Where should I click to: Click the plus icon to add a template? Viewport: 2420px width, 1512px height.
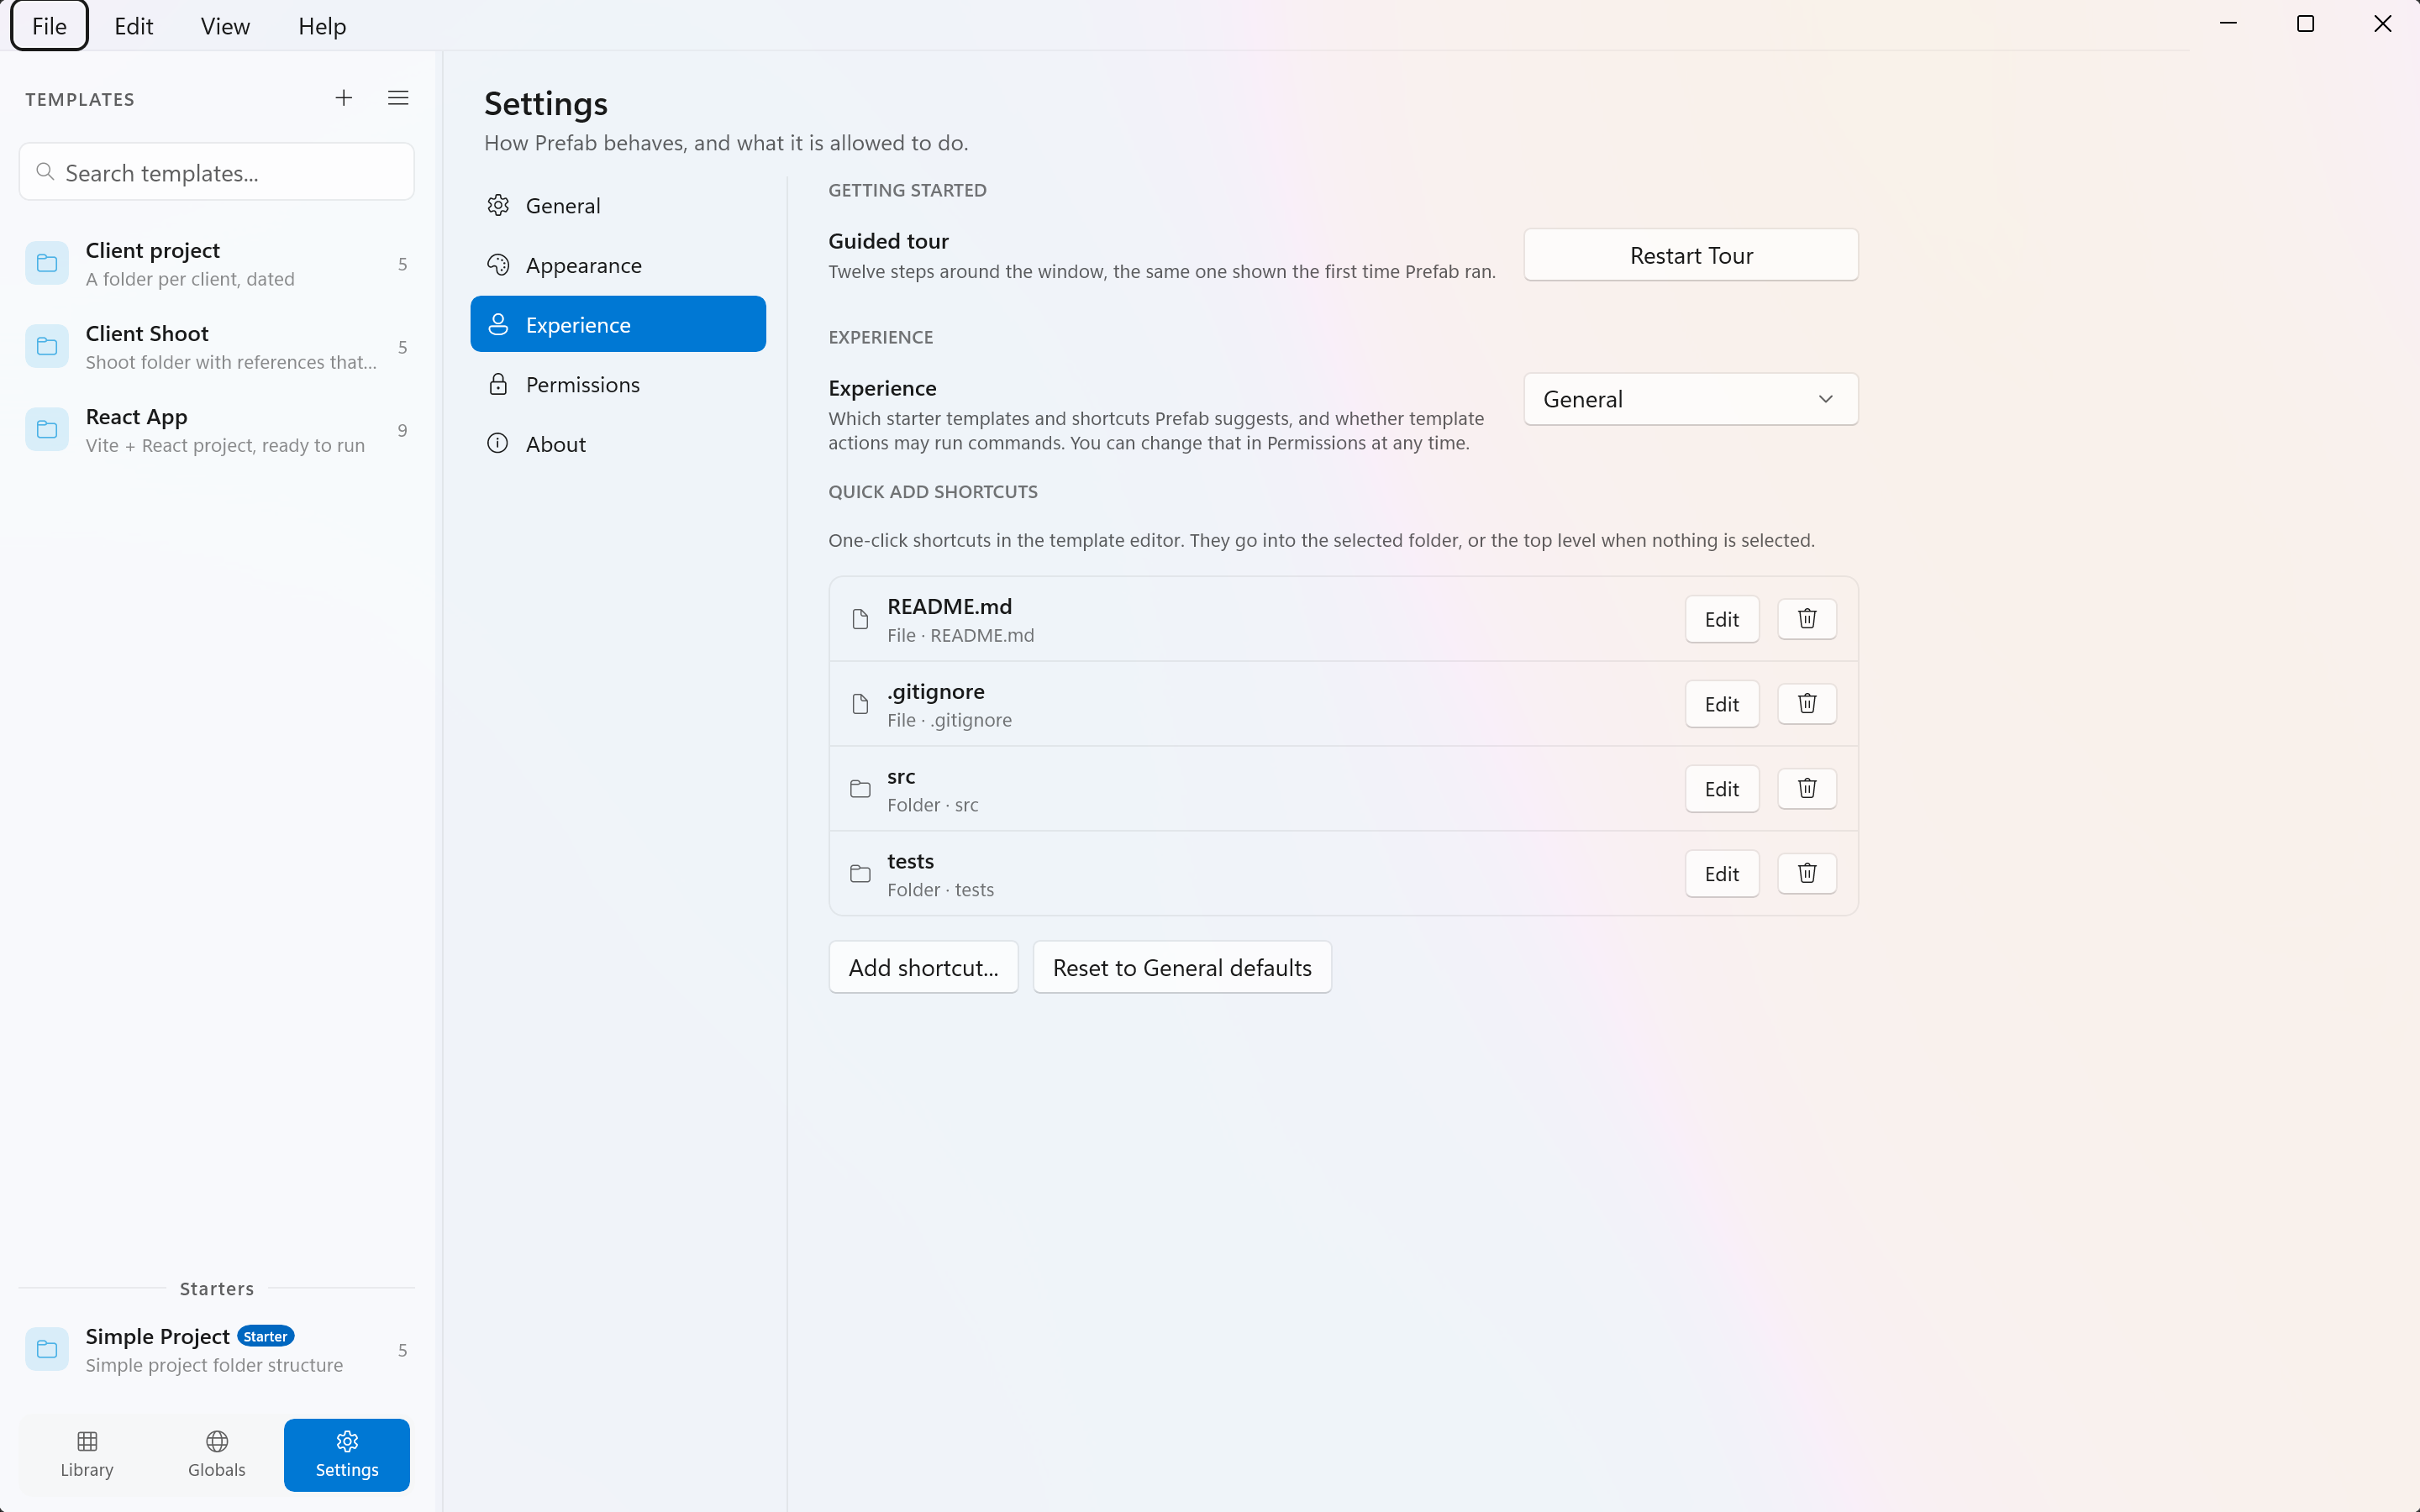pos(343,98)
